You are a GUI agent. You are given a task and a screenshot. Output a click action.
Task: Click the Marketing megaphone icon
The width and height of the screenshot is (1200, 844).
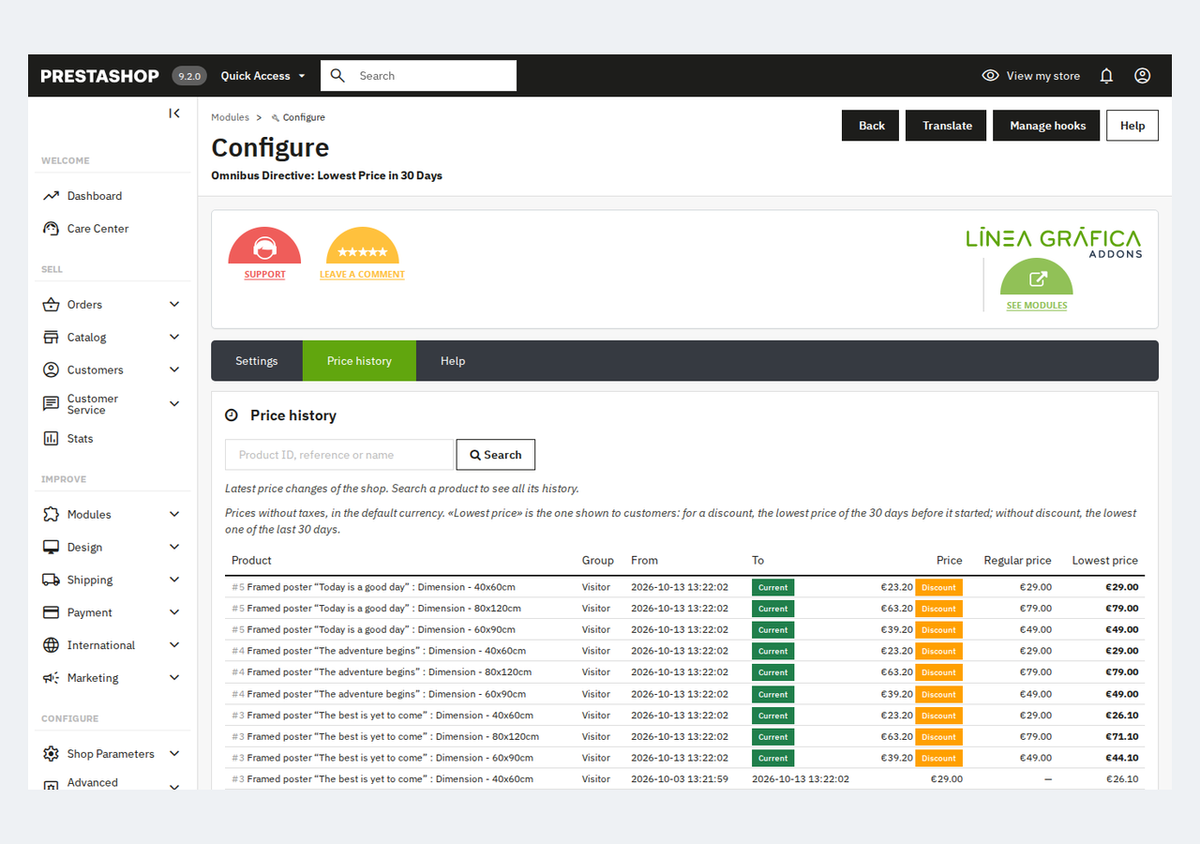(51, 678)
